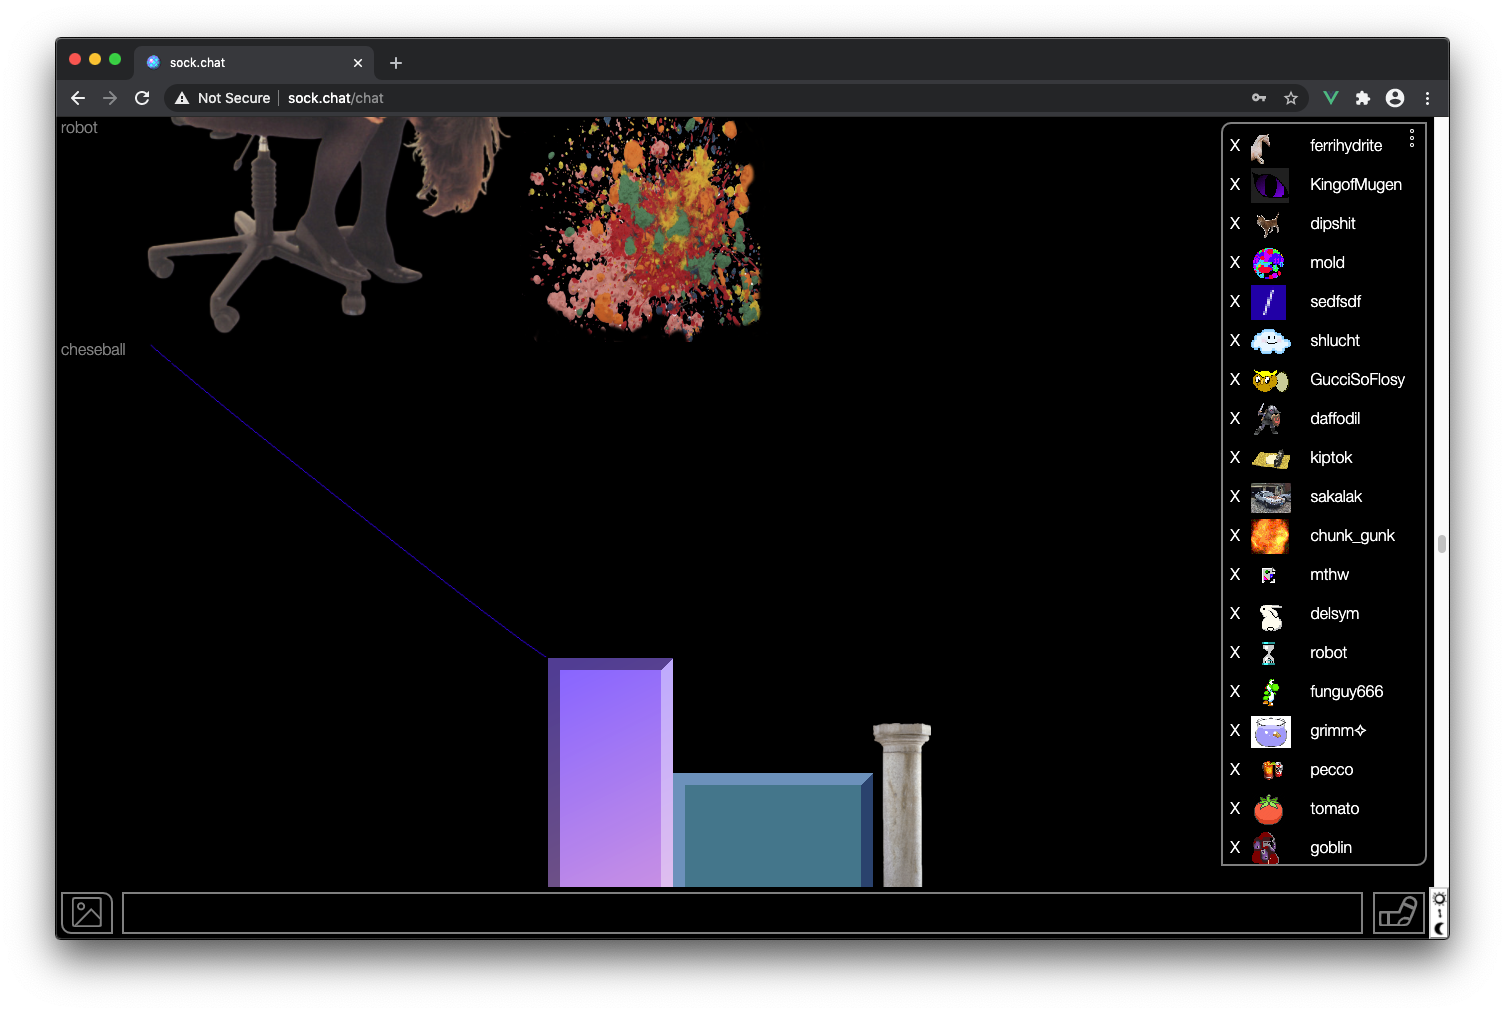
Task: Open a new browser tab
Action: pyautogui.click(x=396, y=63)
